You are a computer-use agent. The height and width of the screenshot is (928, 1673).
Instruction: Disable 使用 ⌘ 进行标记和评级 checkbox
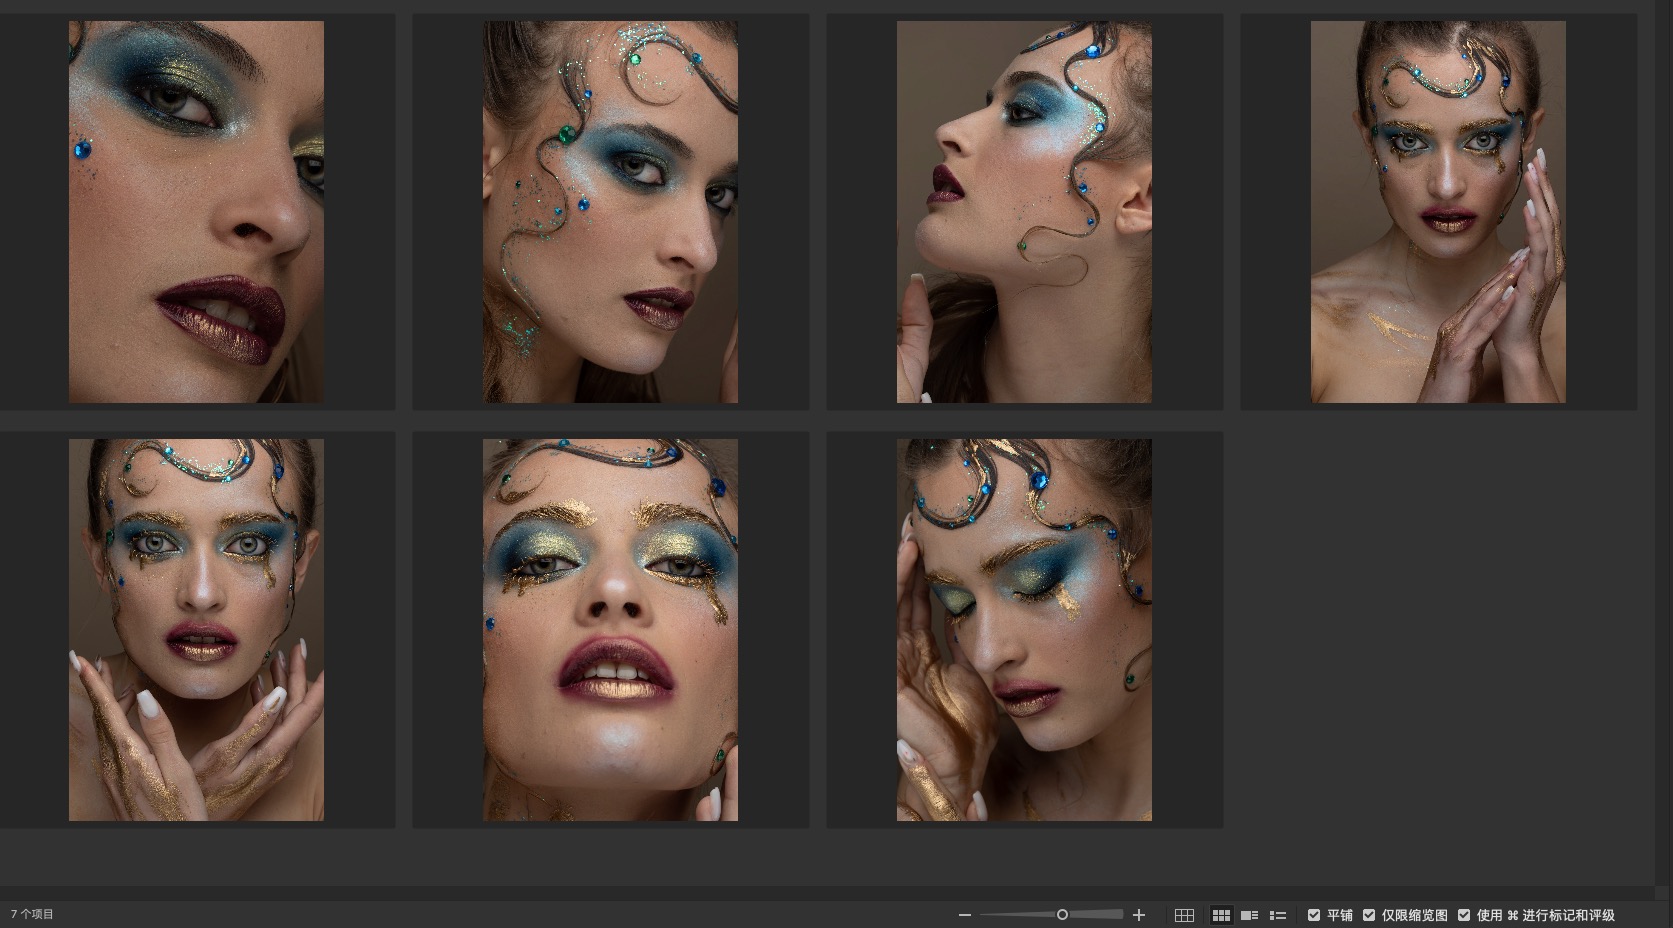(x=1464, y=915)
